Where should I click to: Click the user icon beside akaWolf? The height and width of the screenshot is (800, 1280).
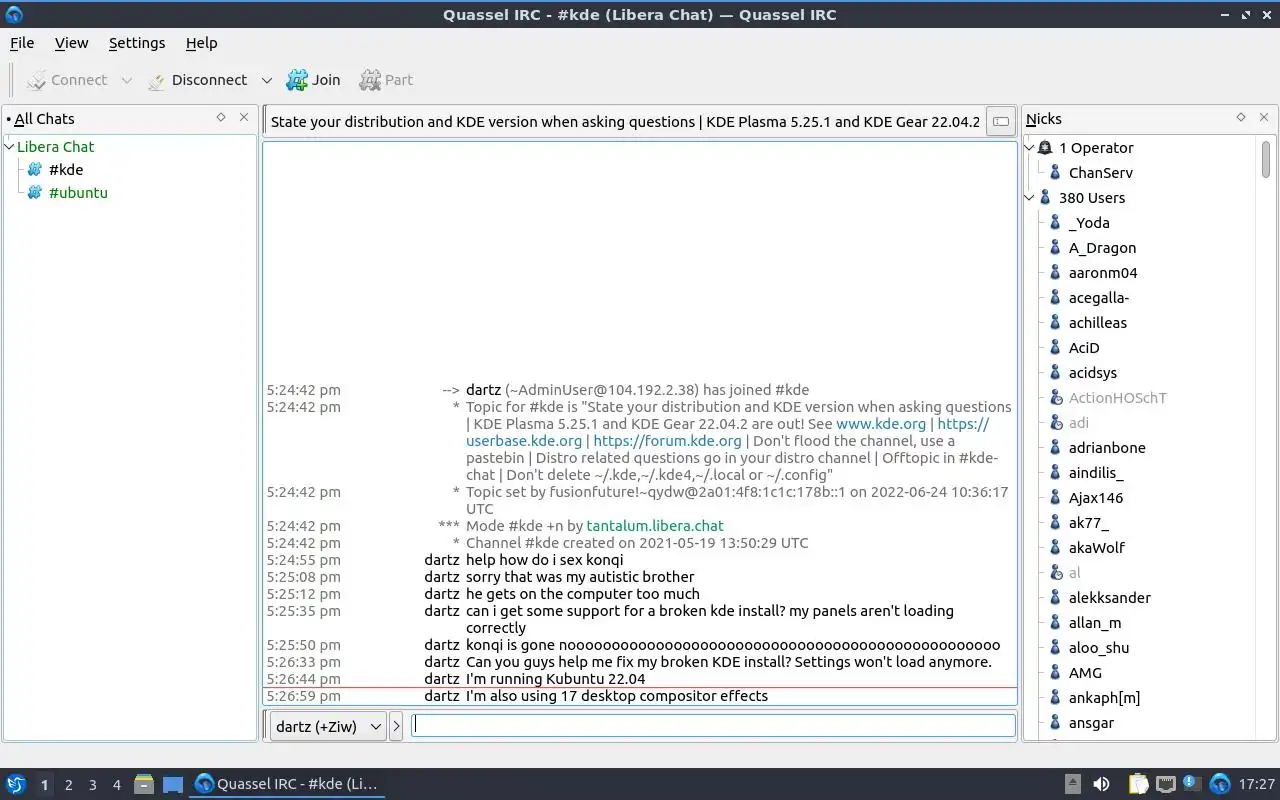coord(1055,547)
